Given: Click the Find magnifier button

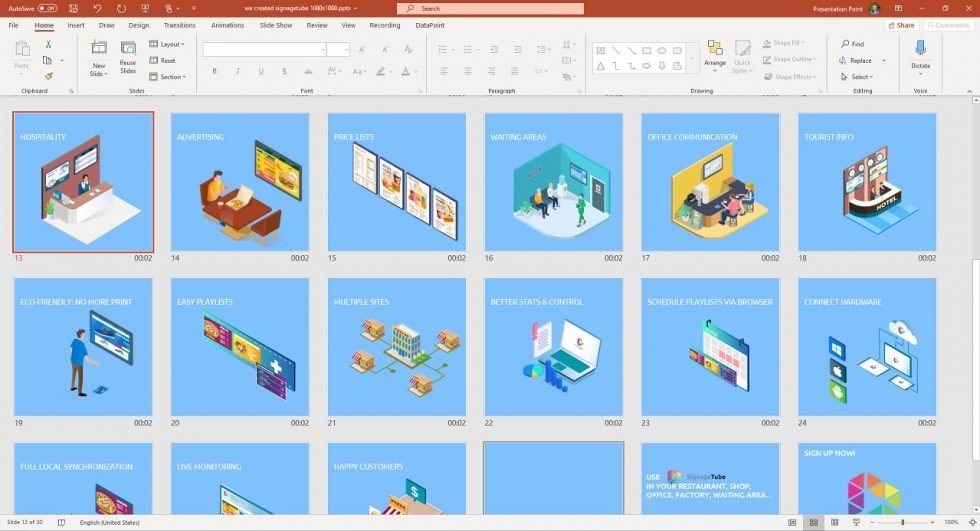Looking at the screenshot, I should tap(852, 44).
